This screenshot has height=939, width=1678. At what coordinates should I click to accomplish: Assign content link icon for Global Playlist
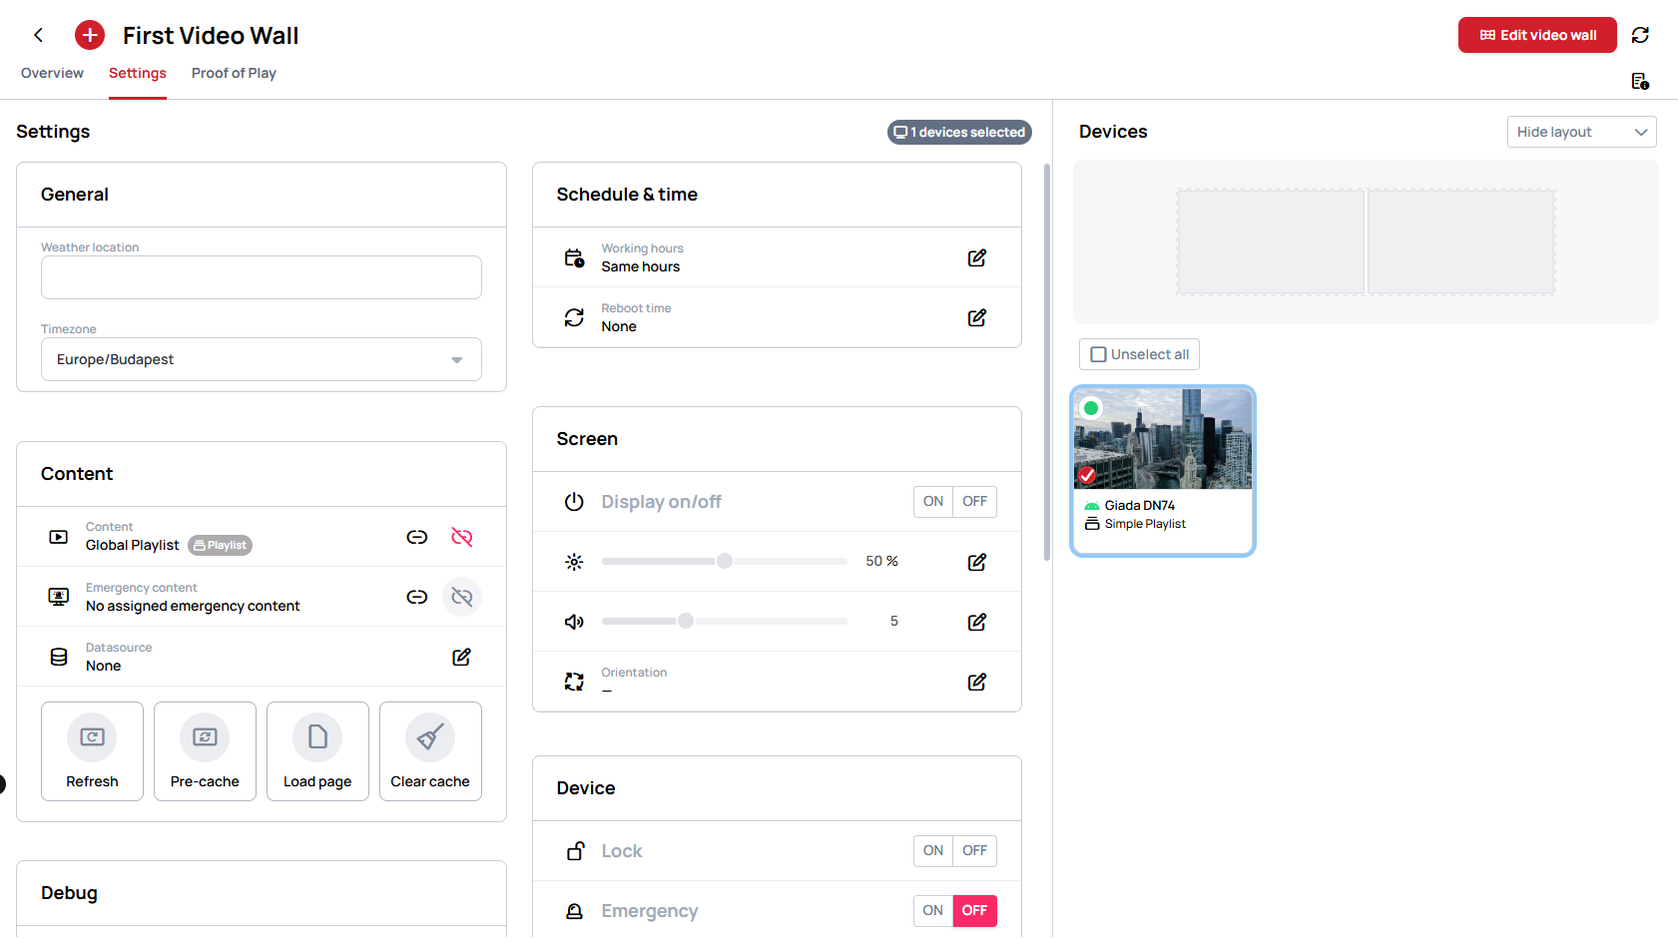[417, 537]
